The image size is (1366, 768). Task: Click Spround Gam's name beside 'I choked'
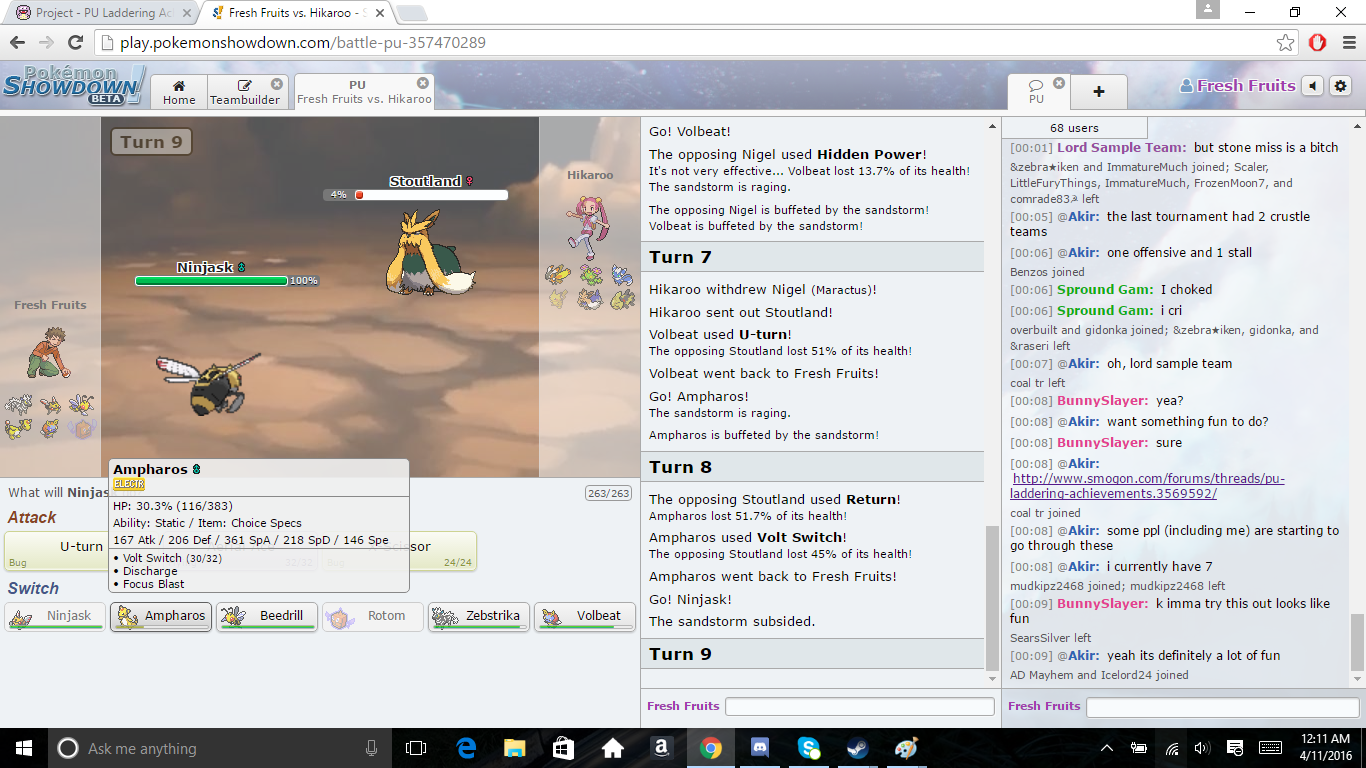1106,289
